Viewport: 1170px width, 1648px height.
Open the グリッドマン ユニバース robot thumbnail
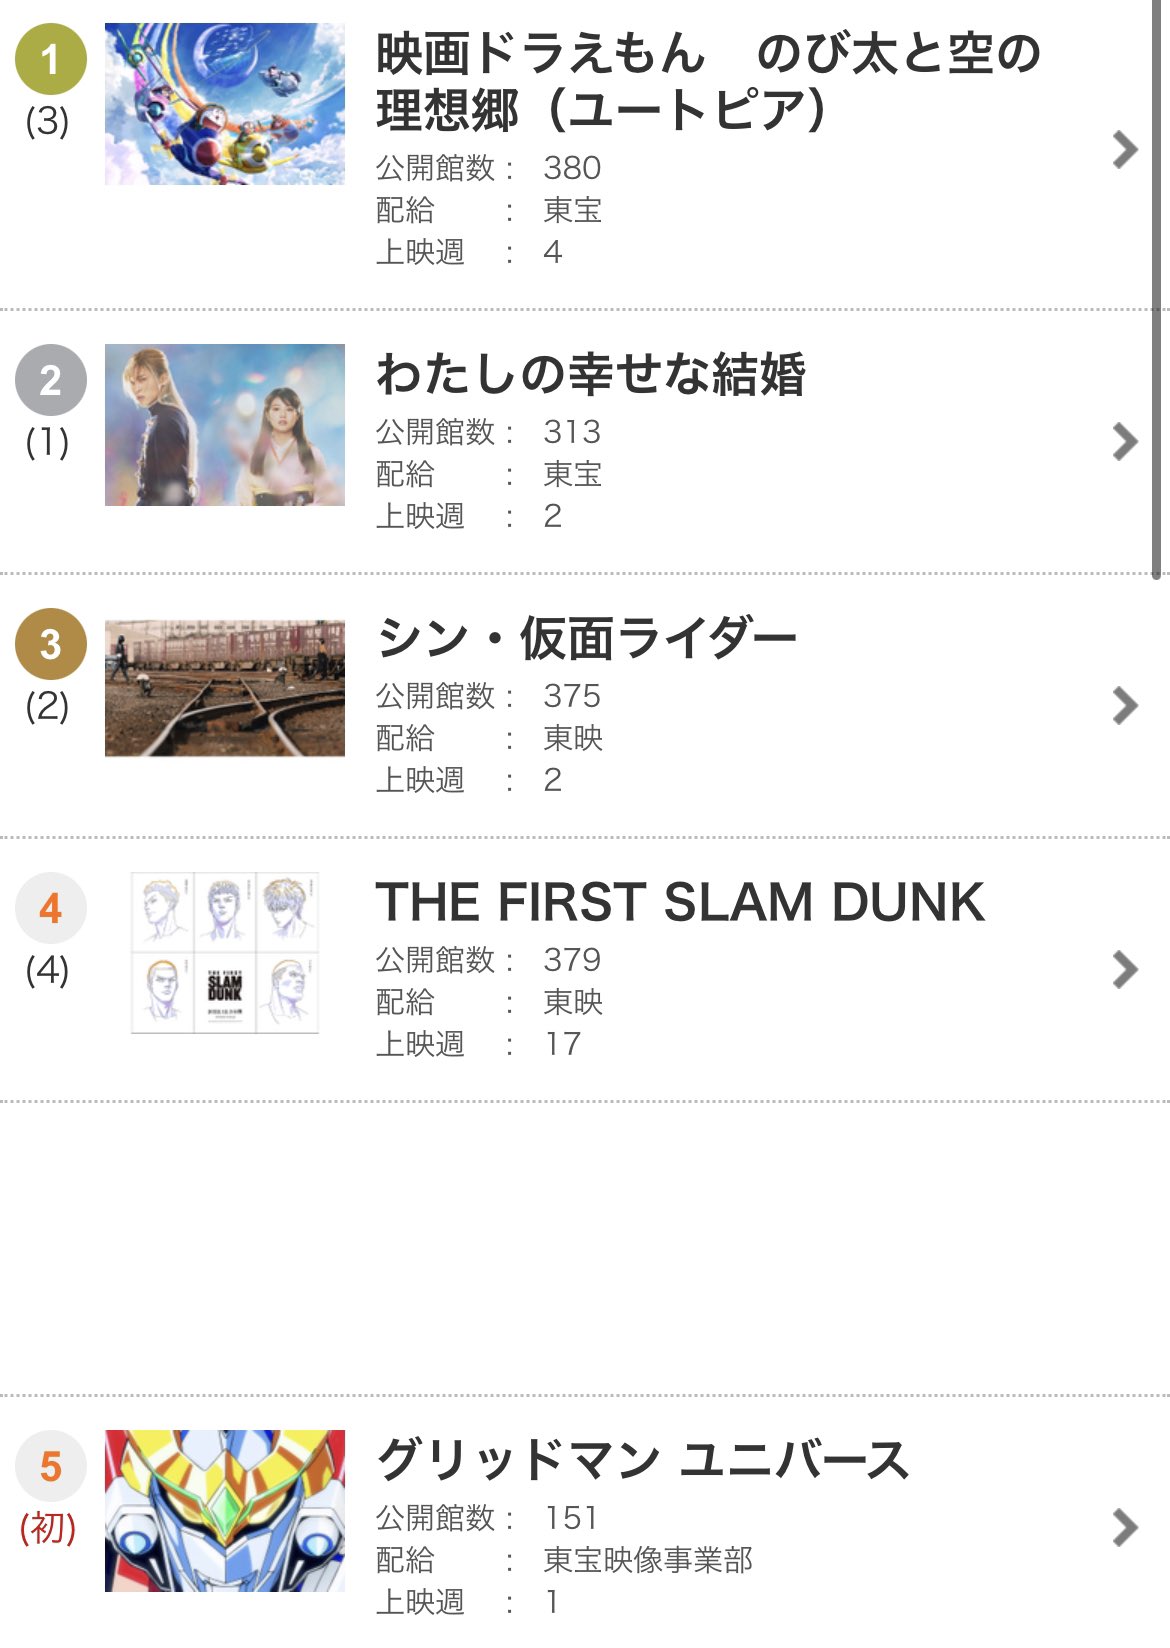point(225,1510)
